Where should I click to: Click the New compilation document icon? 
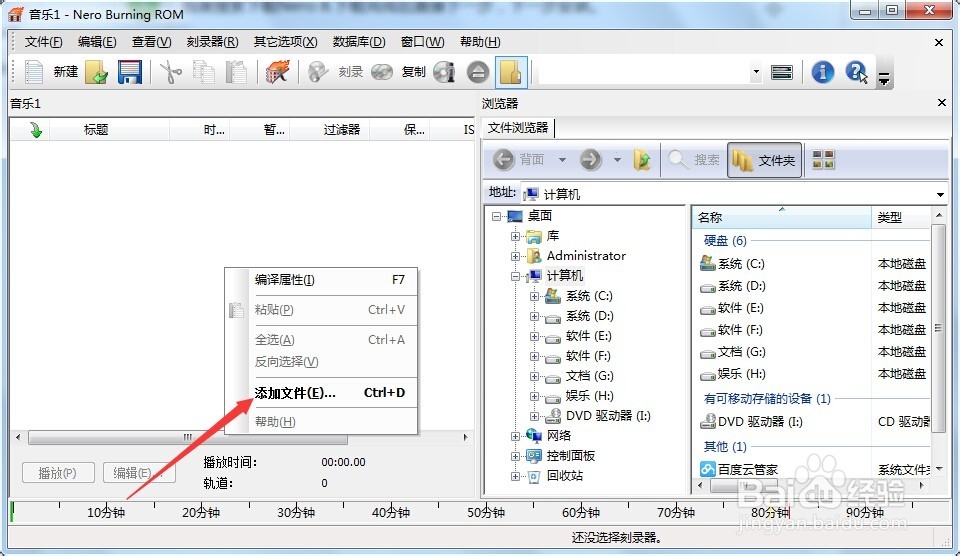click(33, 72)
